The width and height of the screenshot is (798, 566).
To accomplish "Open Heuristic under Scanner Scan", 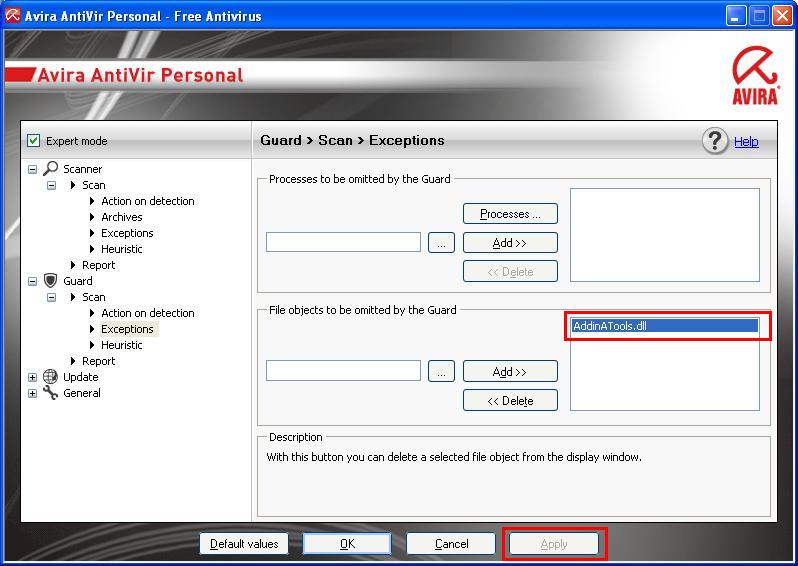I will pyautogui.click(x=122, y=249).
